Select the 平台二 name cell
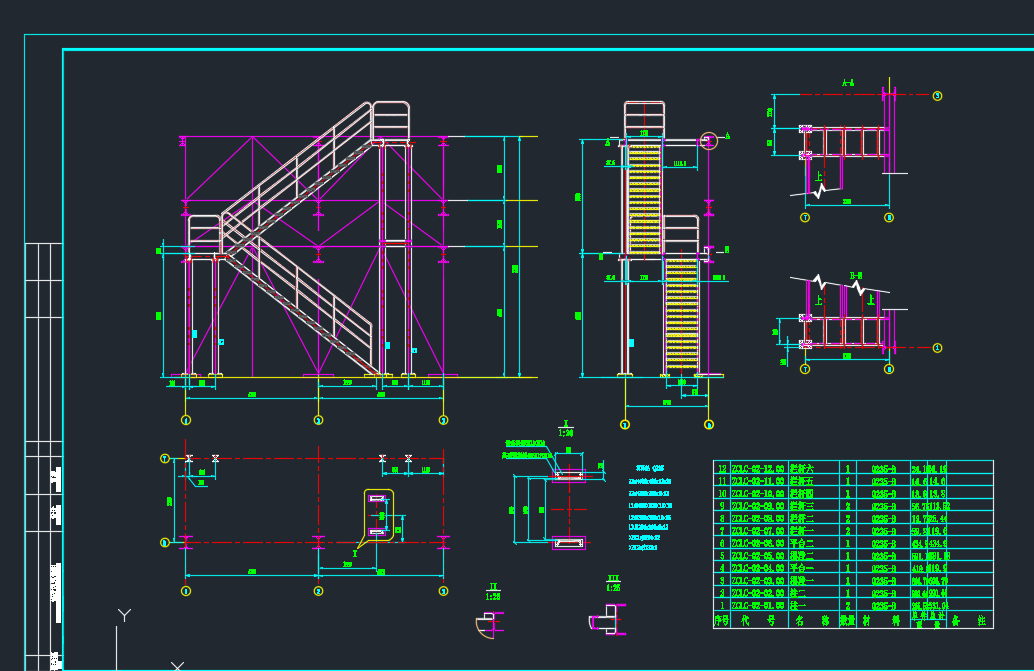 coord(814,543)
